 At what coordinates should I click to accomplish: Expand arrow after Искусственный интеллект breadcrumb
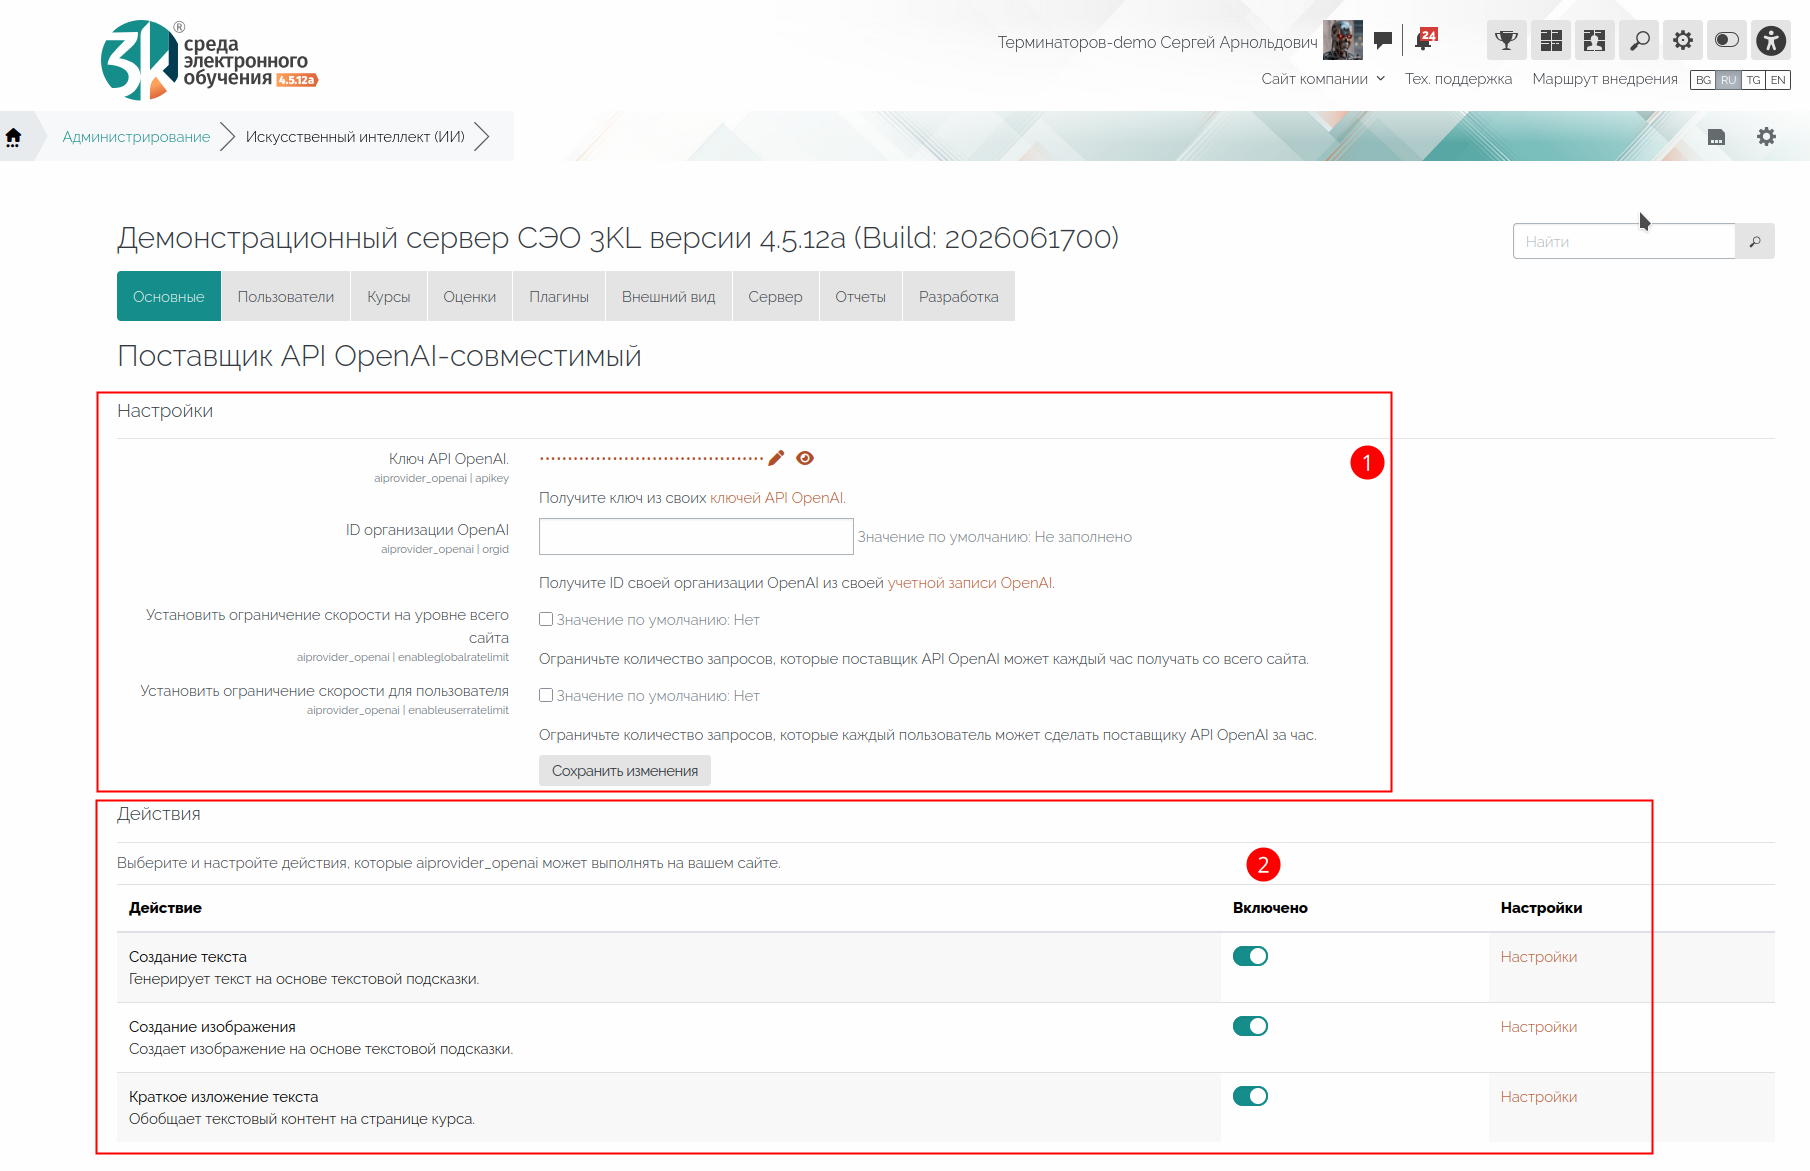pos(482,136)
